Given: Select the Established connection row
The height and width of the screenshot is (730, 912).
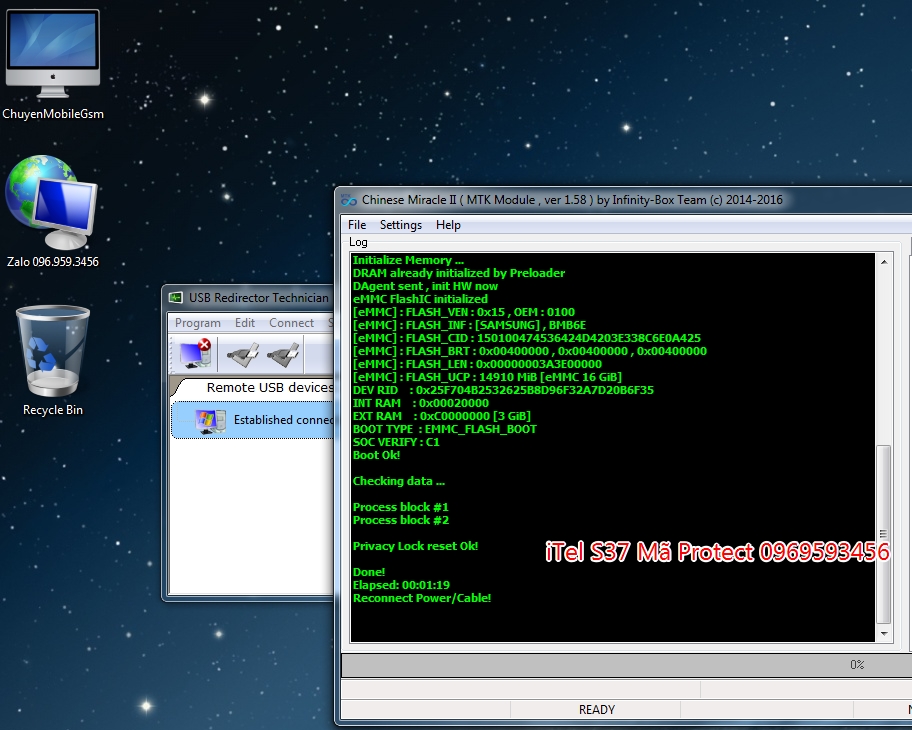Looking at the screenshot, I should (253, 420).
